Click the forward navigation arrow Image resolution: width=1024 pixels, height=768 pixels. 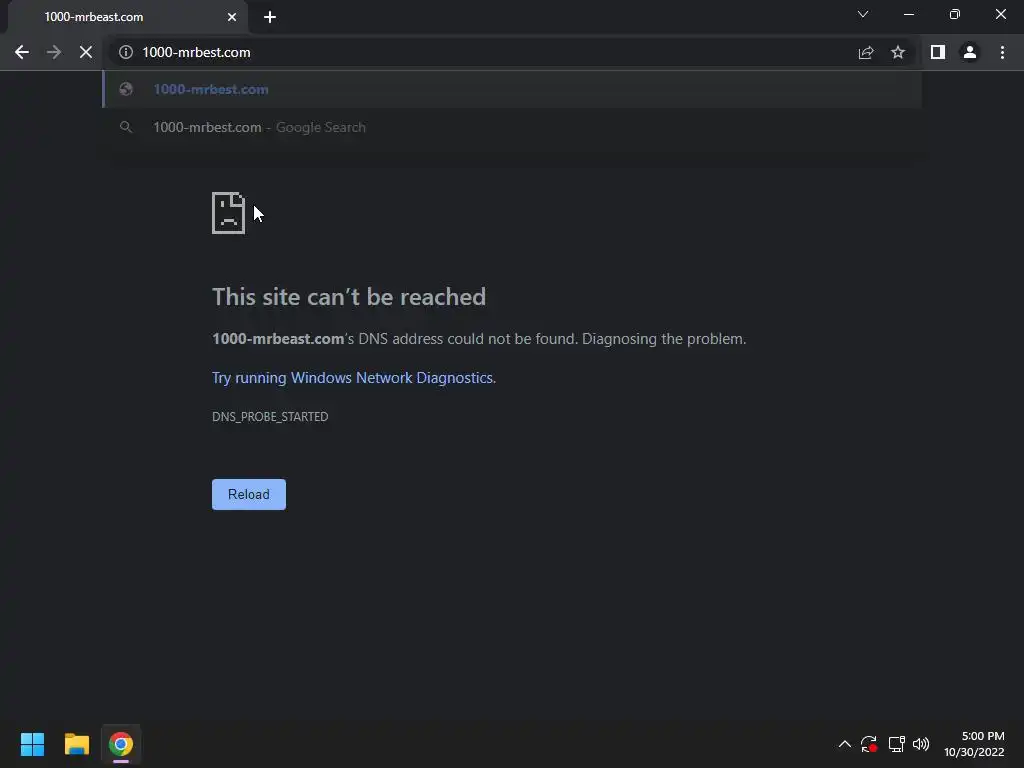[54, 52]
